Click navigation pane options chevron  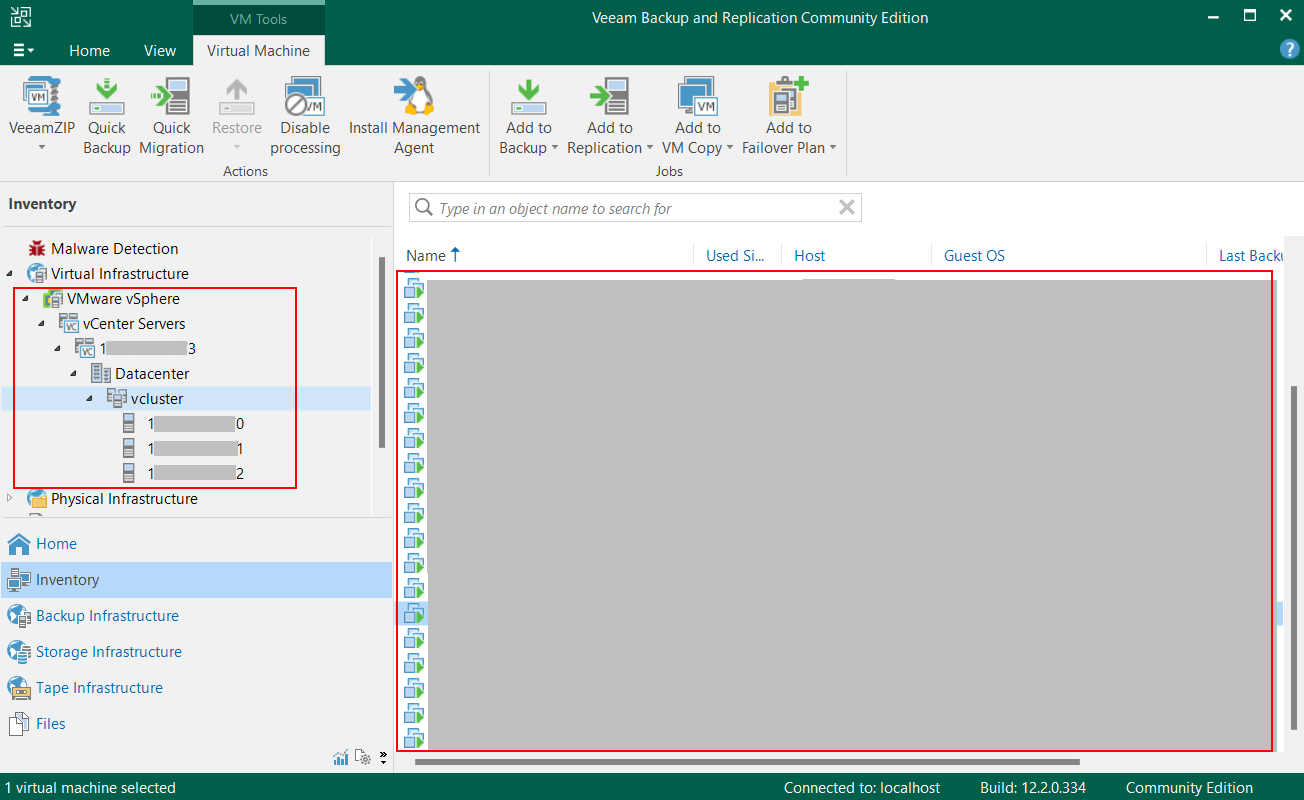tap(383, 758)
